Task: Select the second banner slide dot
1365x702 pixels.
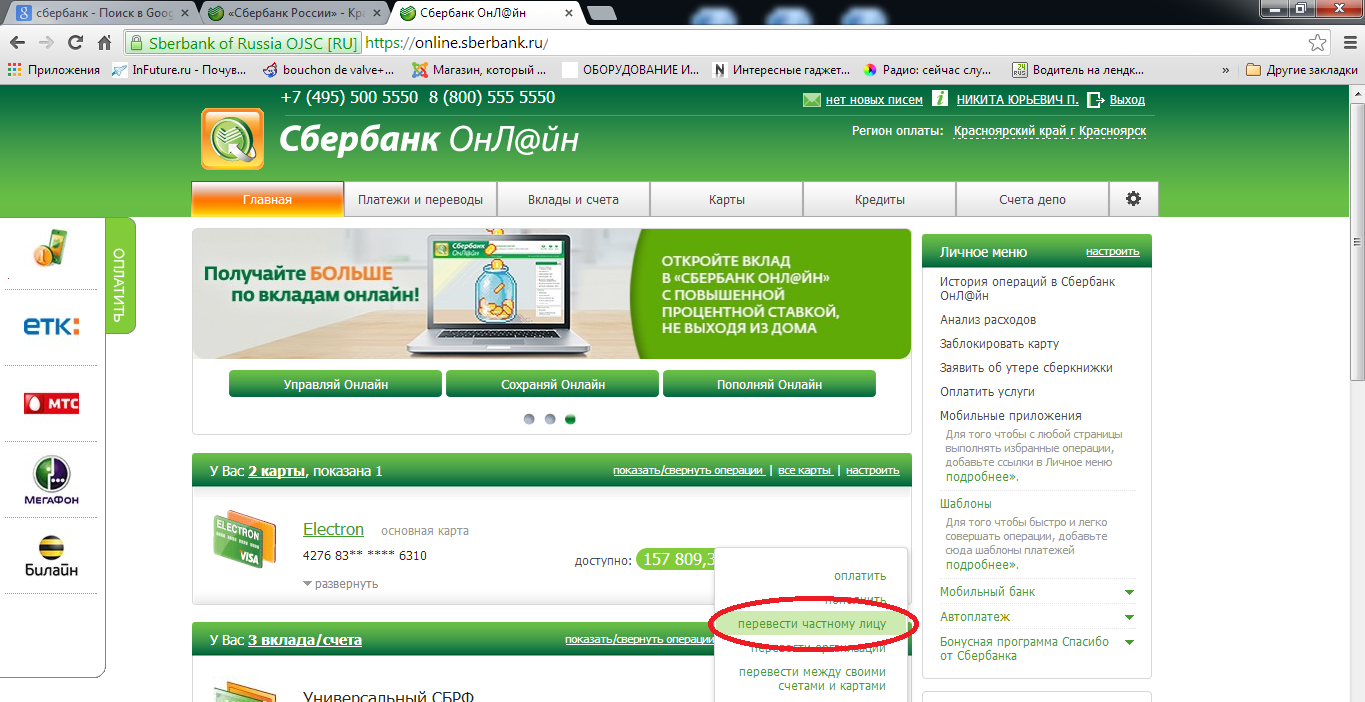Action: tap(550, 419)
